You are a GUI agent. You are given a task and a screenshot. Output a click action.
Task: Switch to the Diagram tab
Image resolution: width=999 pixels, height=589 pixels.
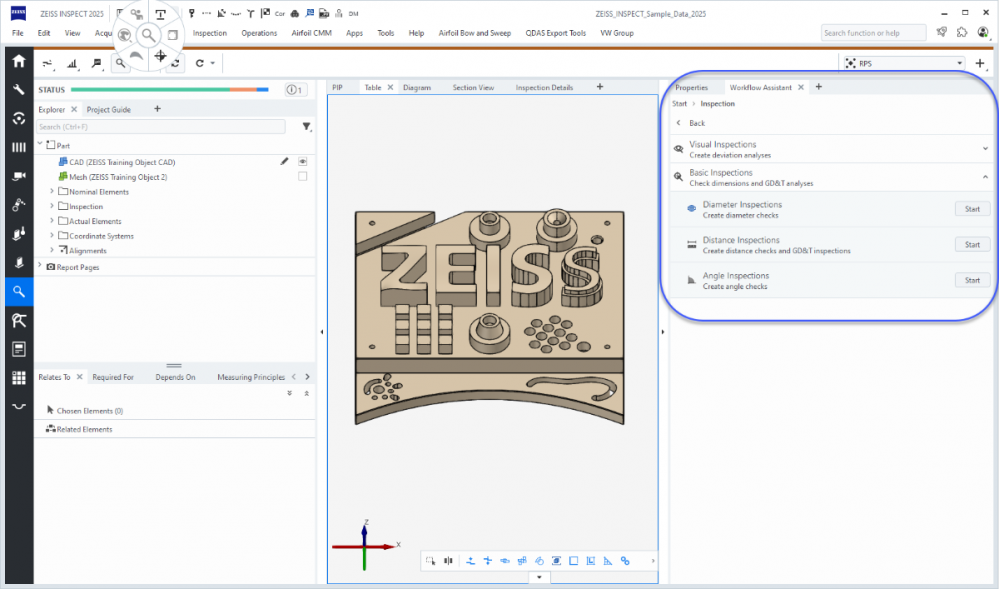[x=417, y=88]
